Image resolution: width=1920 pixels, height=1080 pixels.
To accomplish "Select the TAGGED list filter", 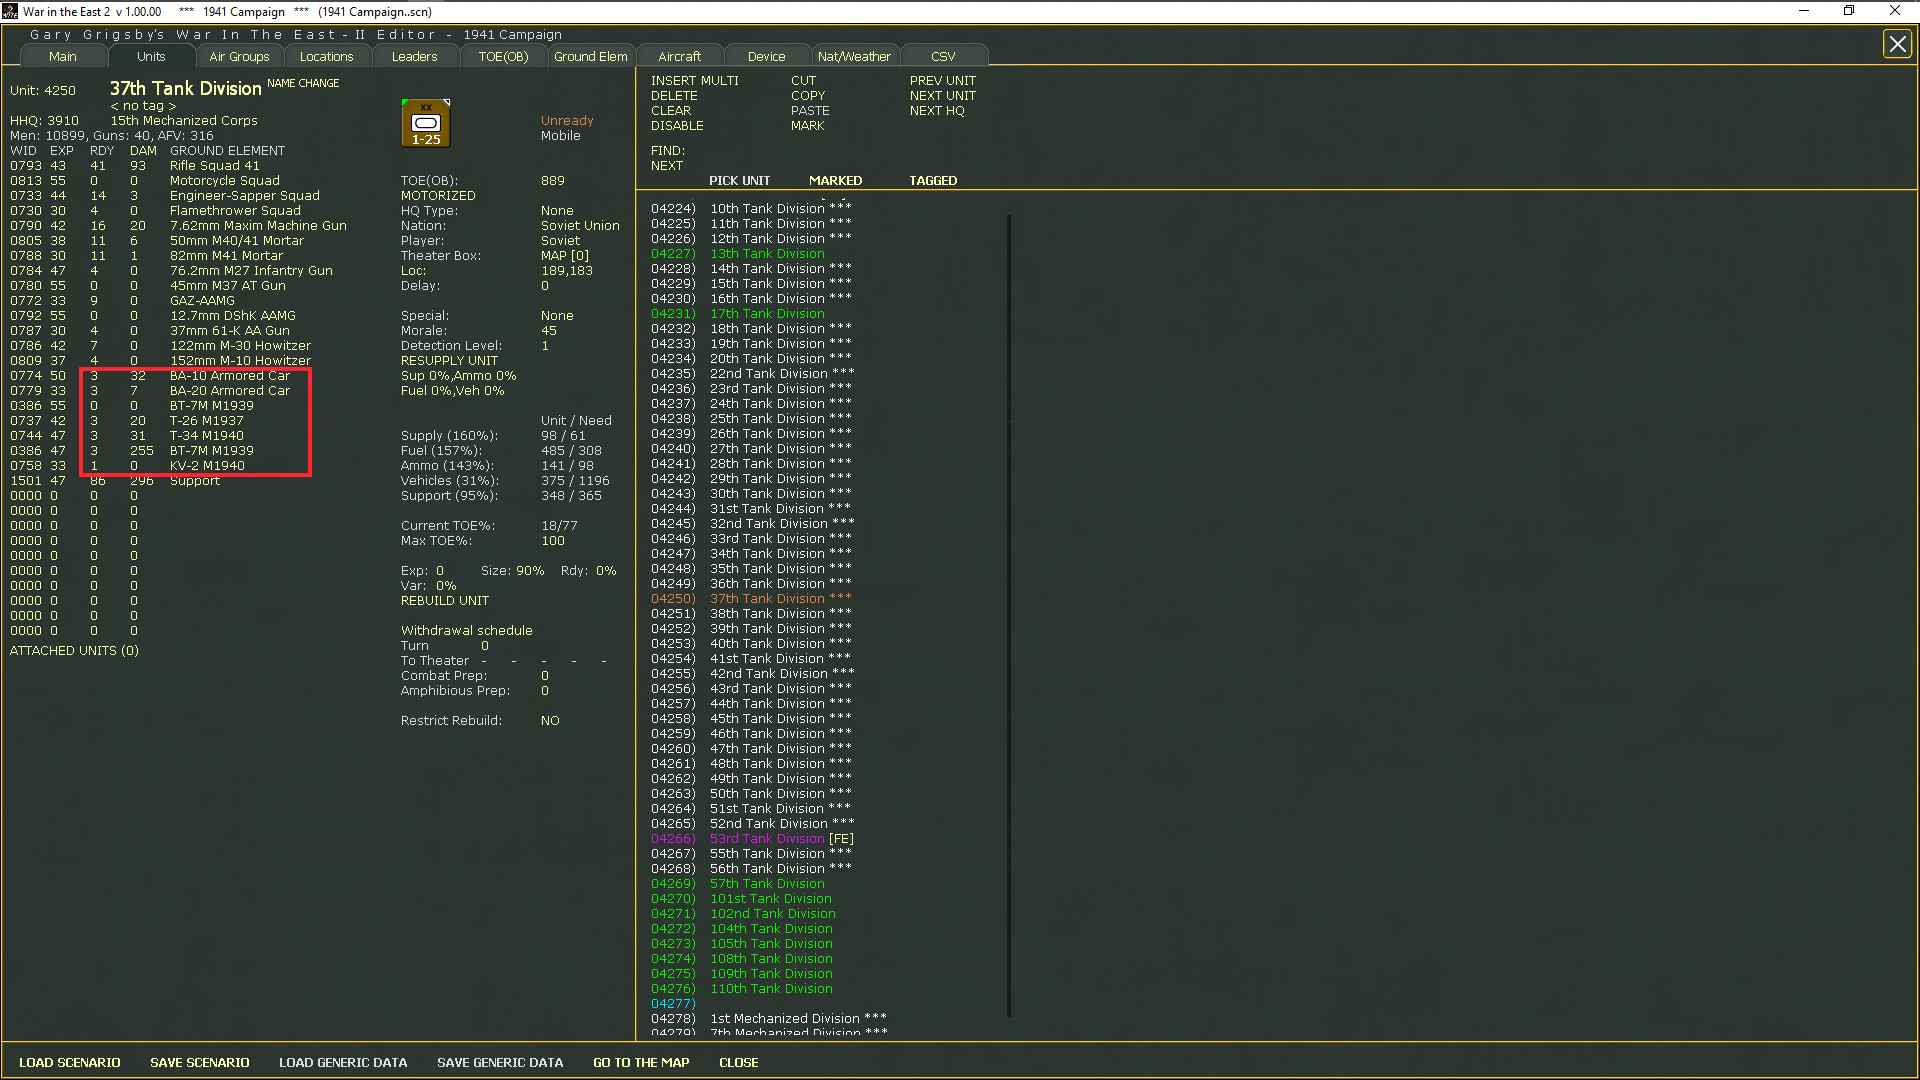I will click(933, 181).
